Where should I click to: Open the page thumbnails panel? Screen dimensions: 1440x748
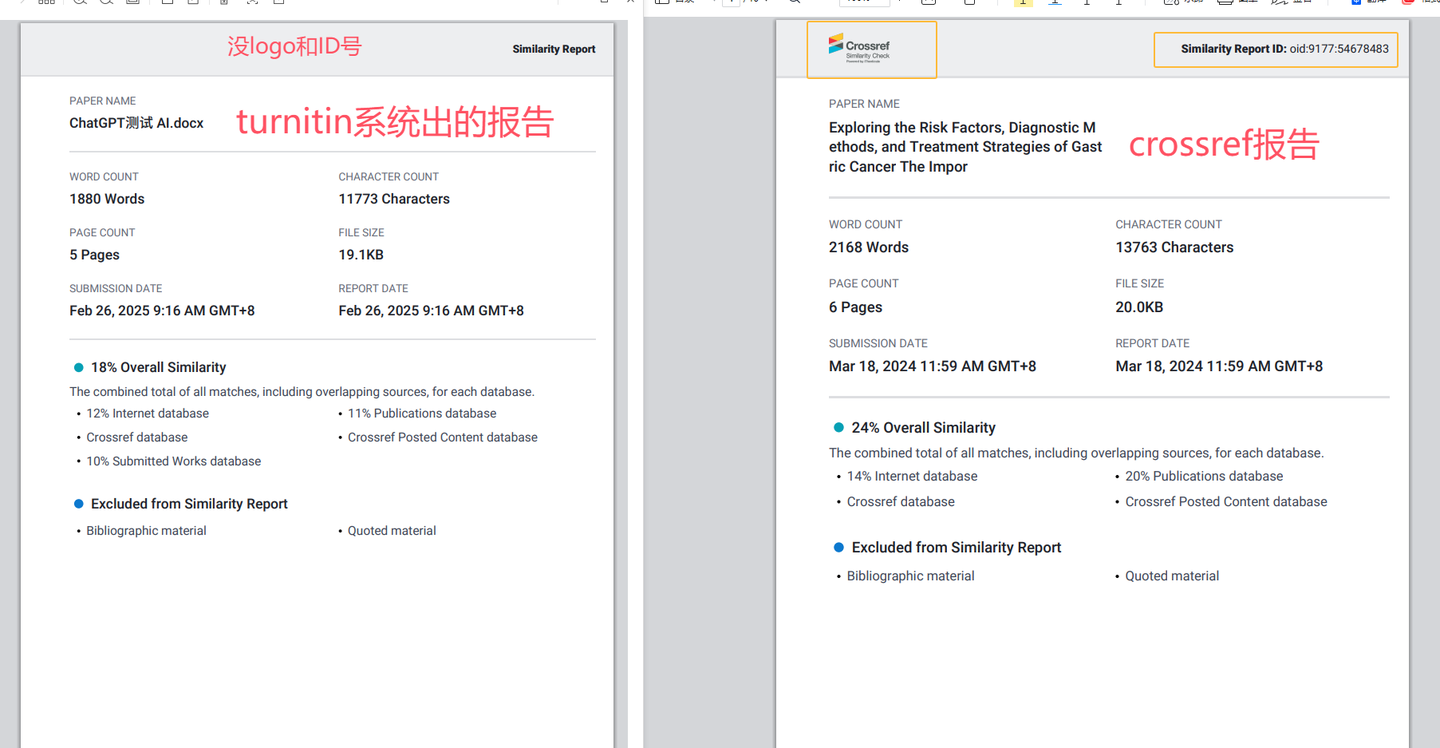click(x=45, y=4)
